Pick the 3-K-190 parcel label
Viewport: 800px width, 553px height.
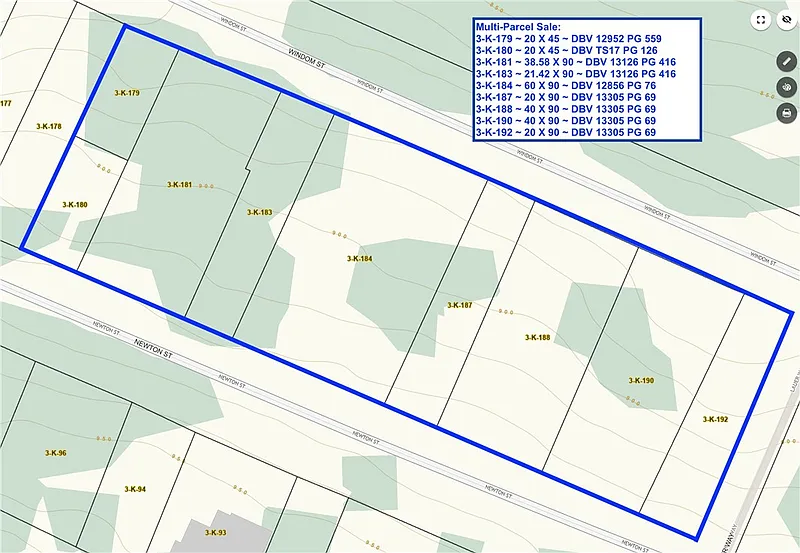[x=641, y=381]
